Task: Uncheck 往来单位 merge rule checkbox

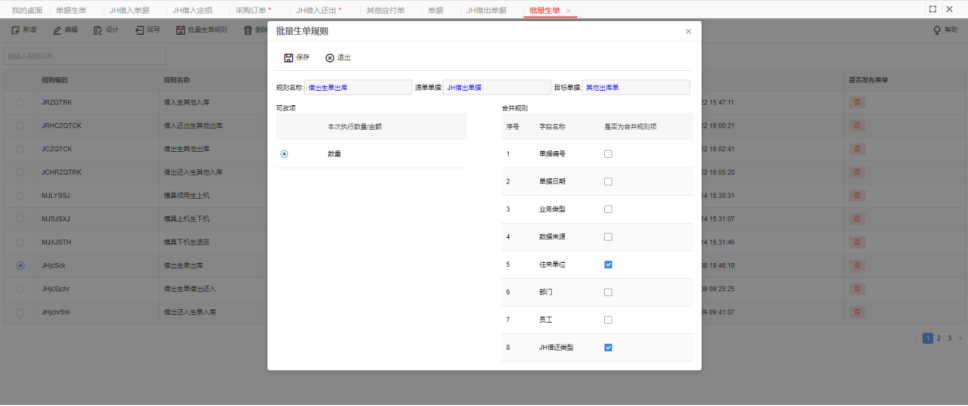Action: click(x=608, y=264)
